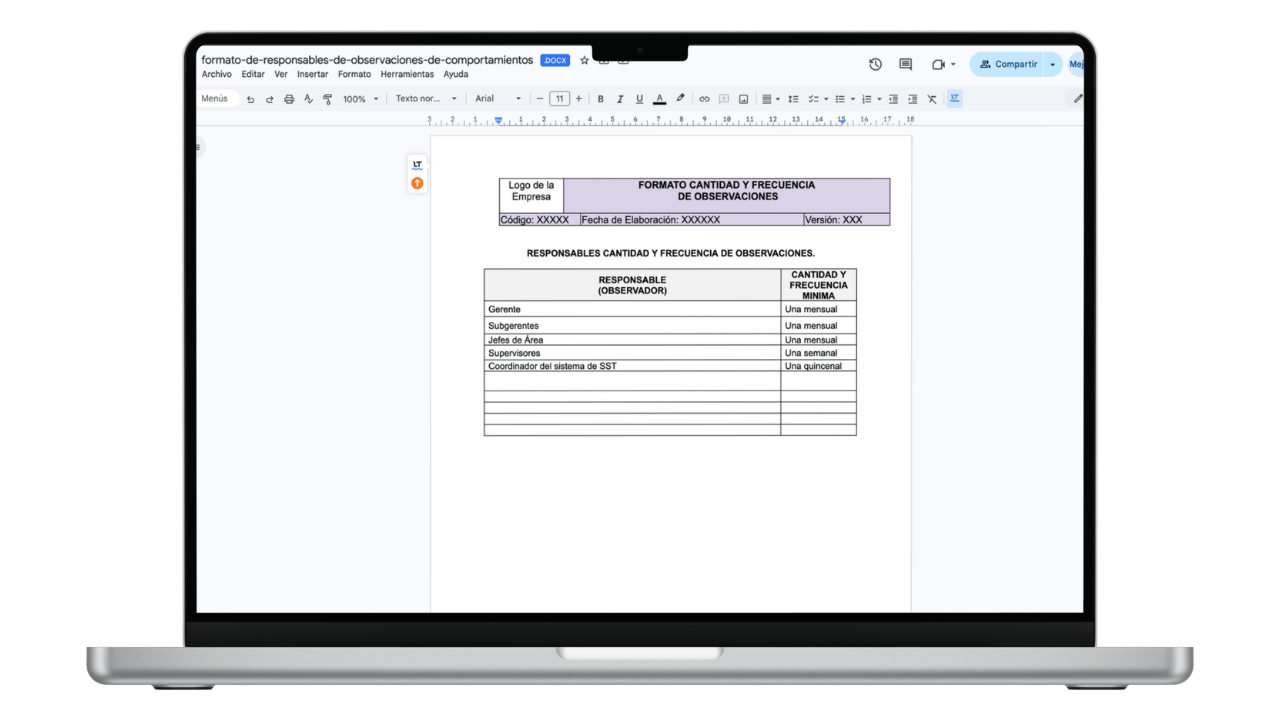
Task: Open spelling and grammar check
Action: pos(308,99)
